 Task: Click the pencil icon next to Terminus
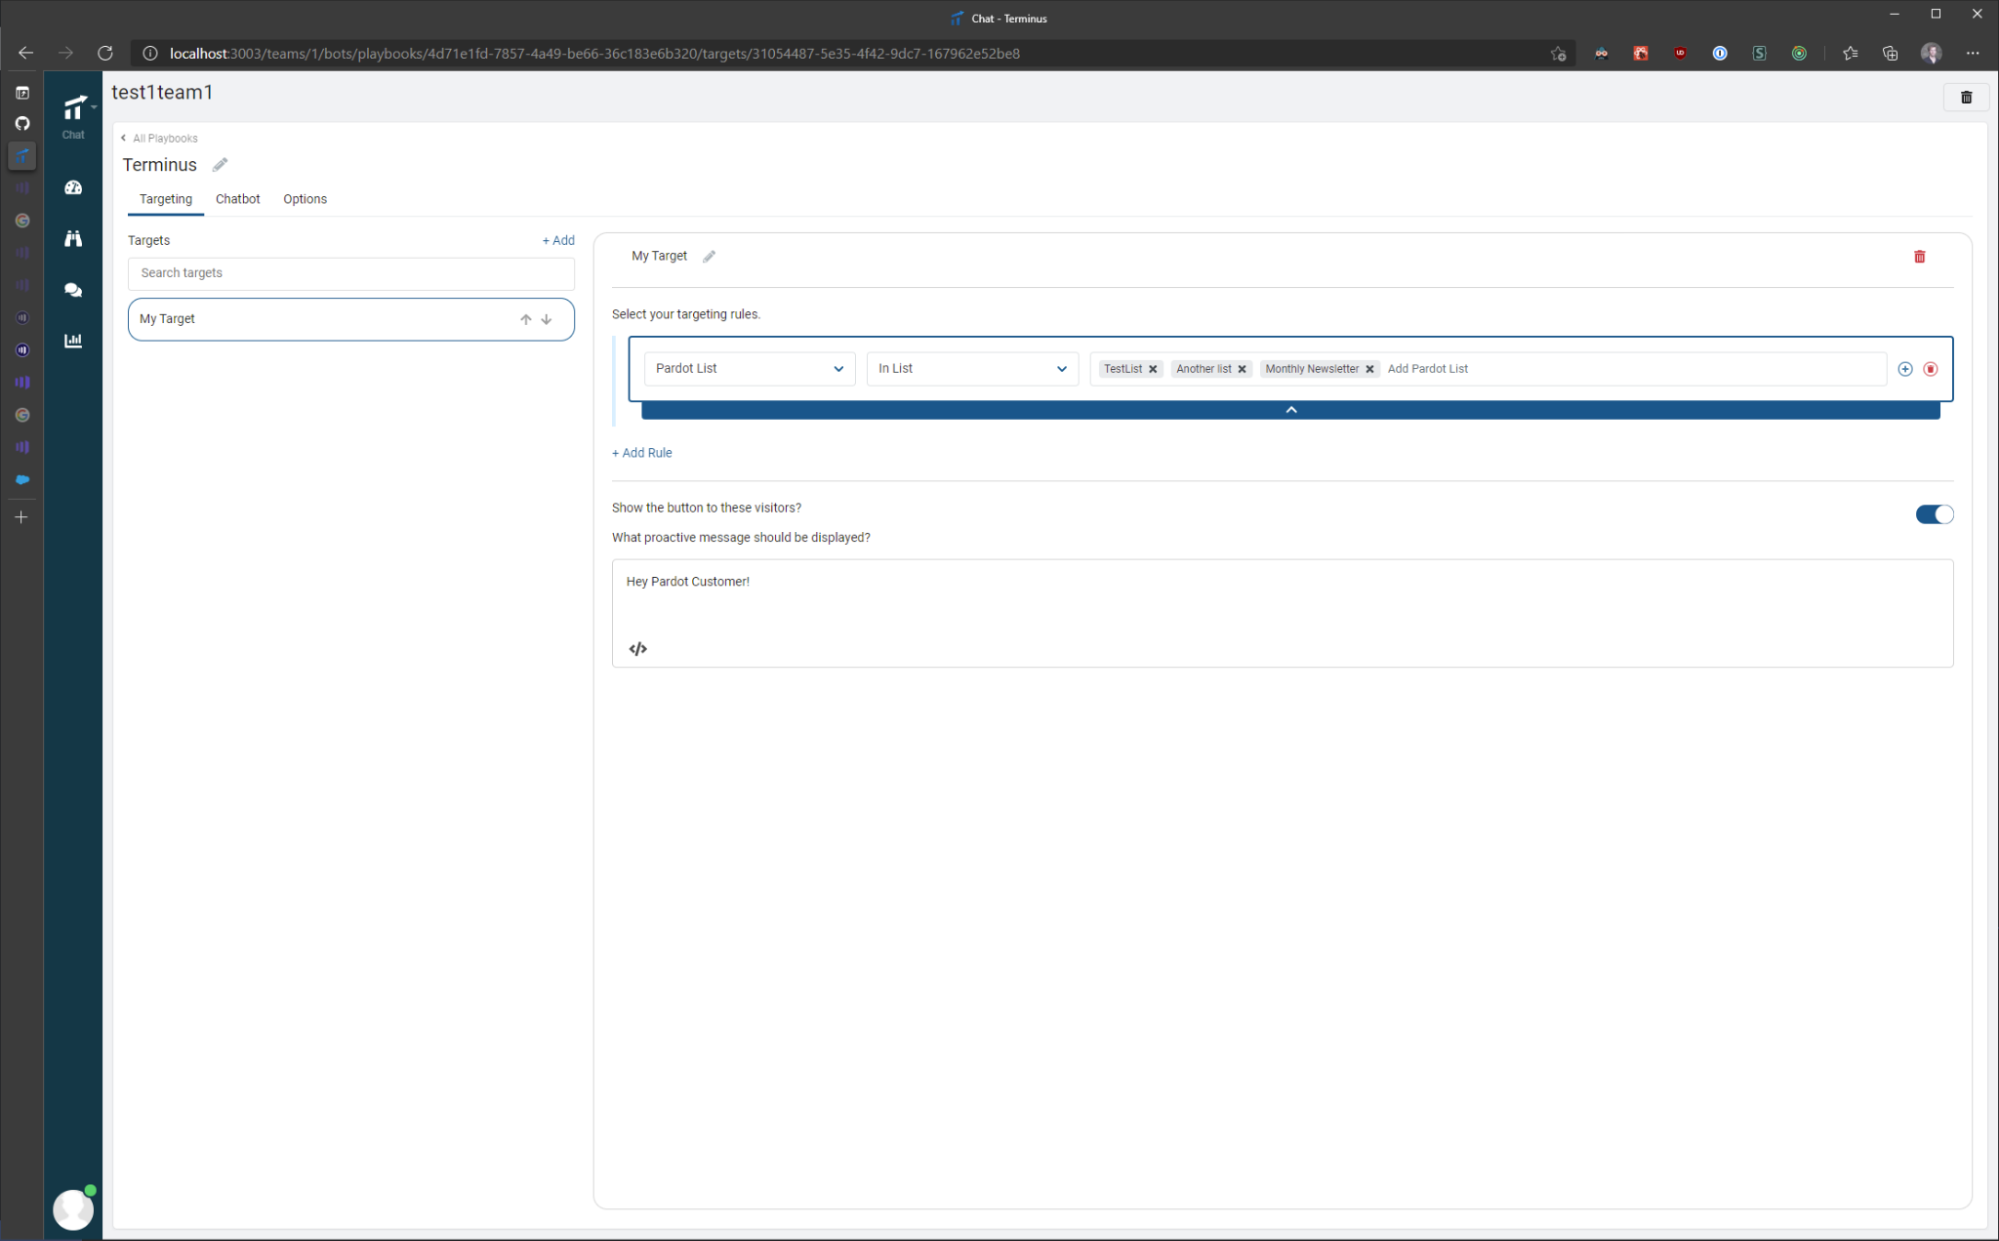(220, 165)
